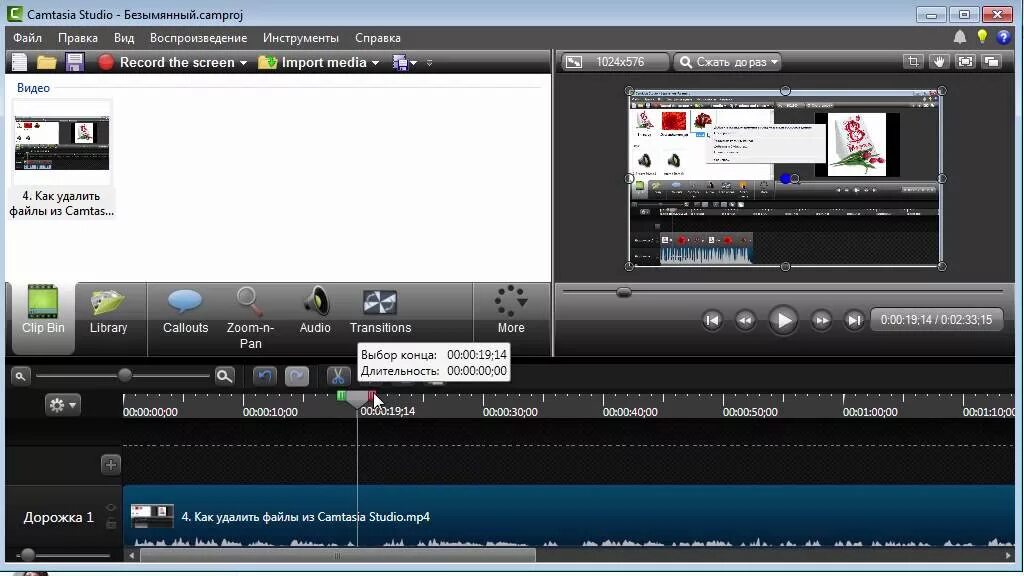
Task: Click the 1024x576 editing dimensions button
Action: pos(613,62)
